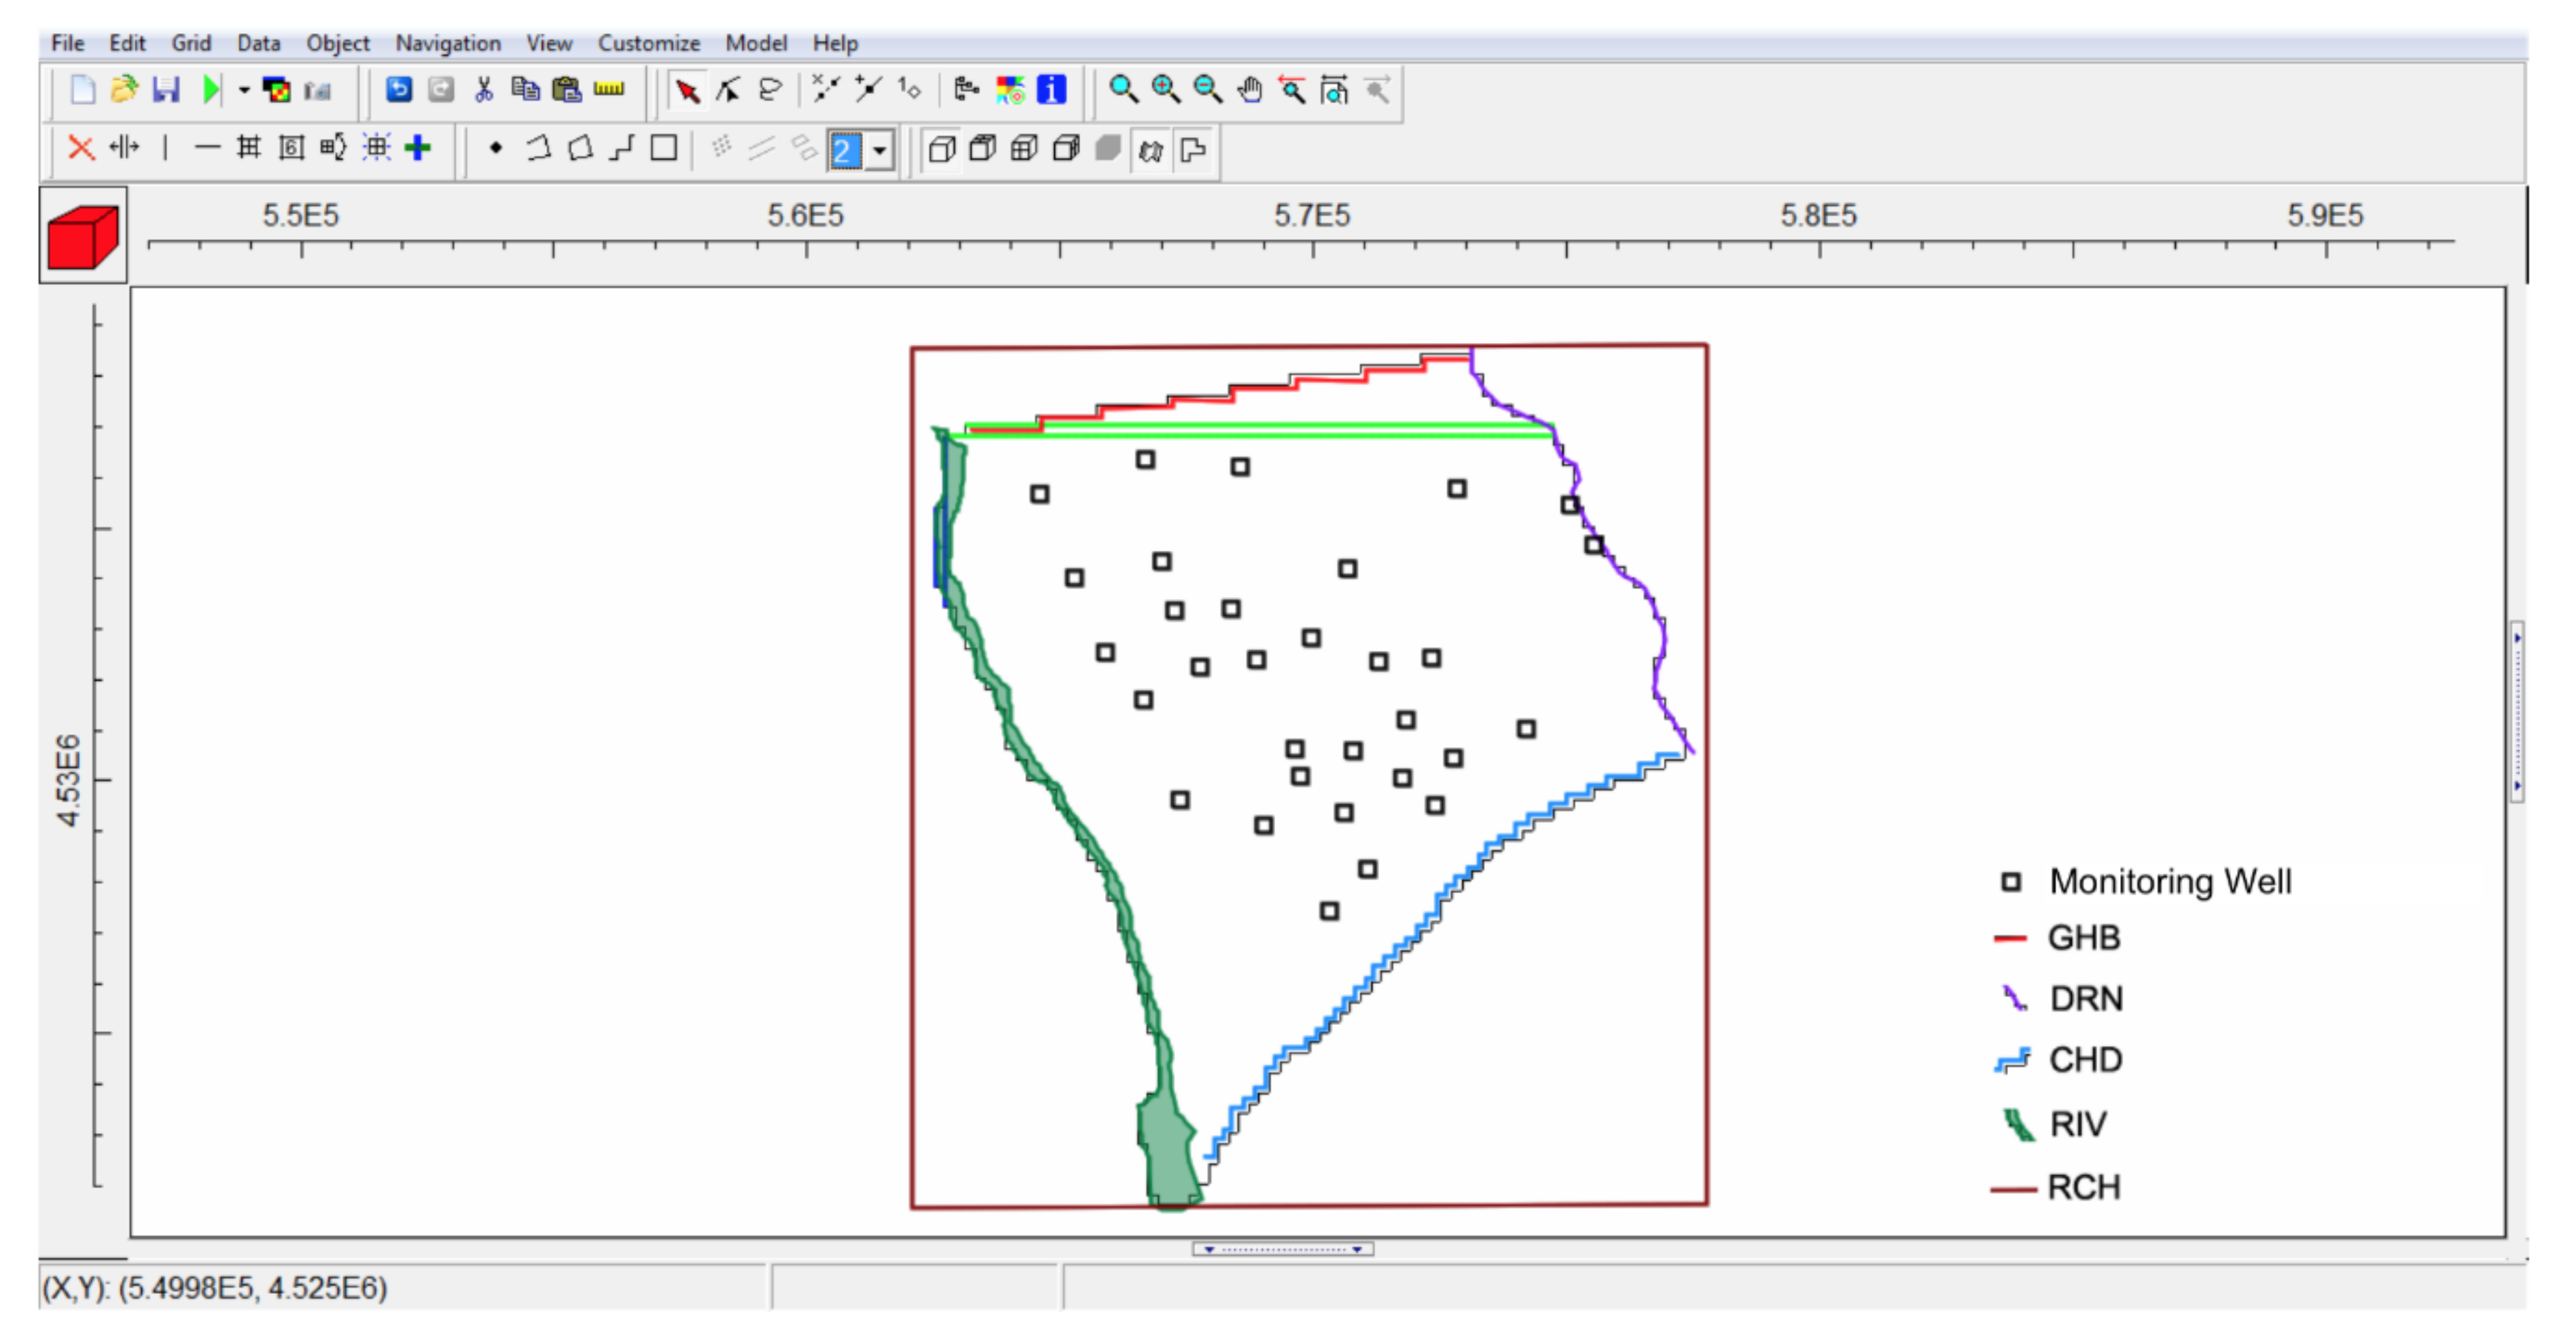
Task: Activate the red arrow select-objects tool
Action: coord(687,91)
